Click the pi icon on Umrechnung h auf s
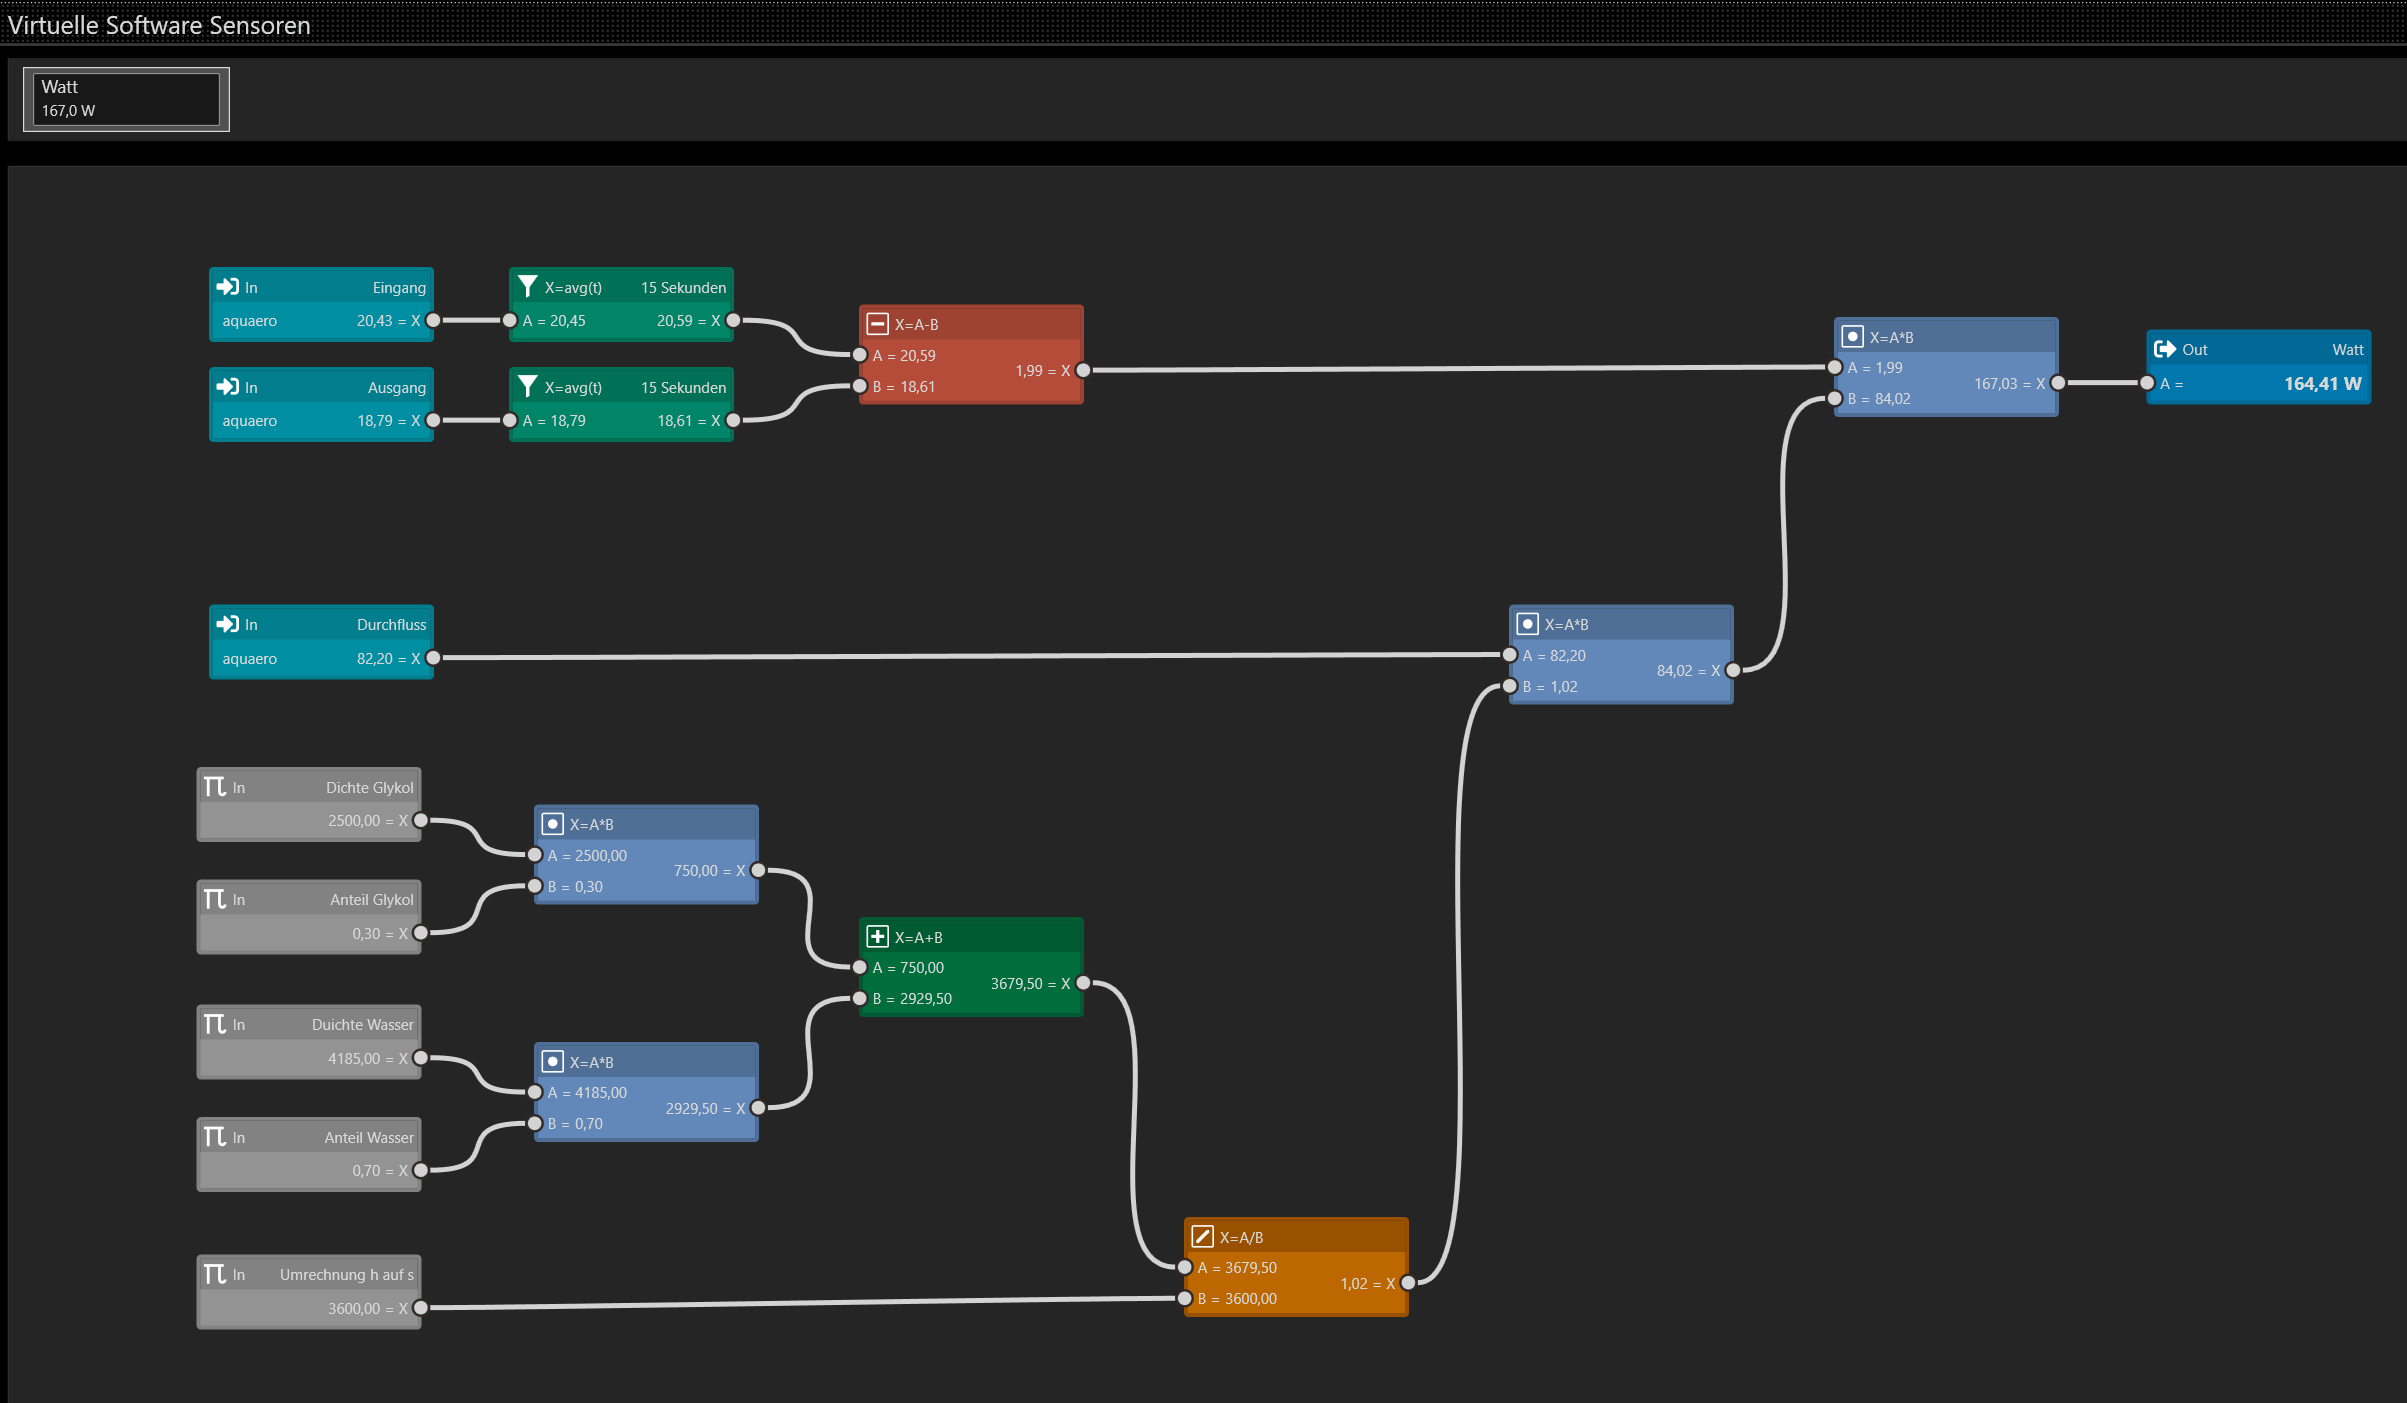The width and height of the screenshot is (2407, 1403). click(214, 1274)
